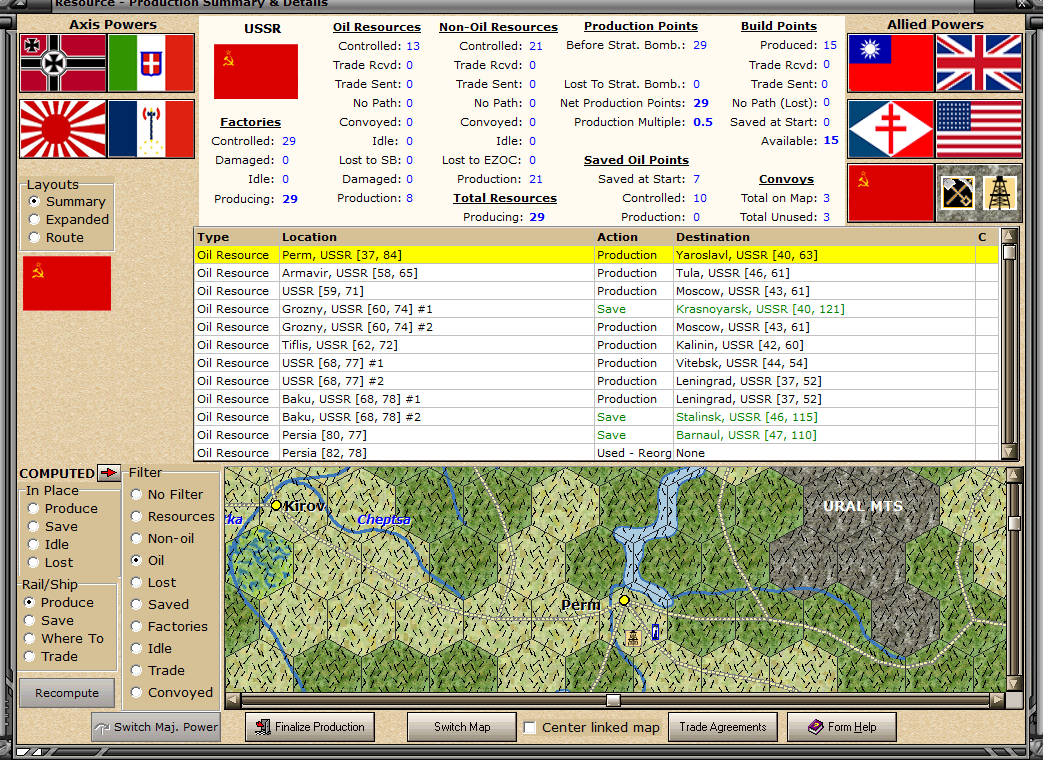Set filter to No Filter

(167, 494)
